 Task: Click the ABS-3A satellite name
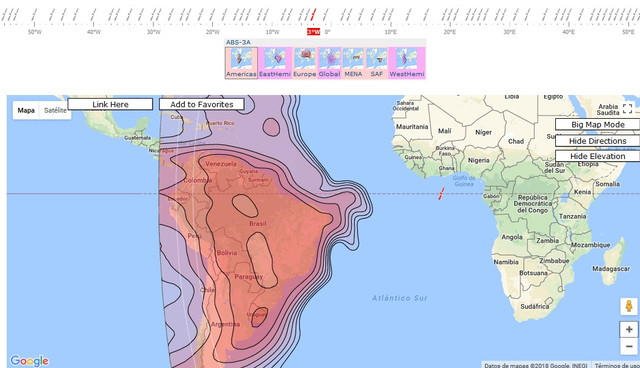238,42
